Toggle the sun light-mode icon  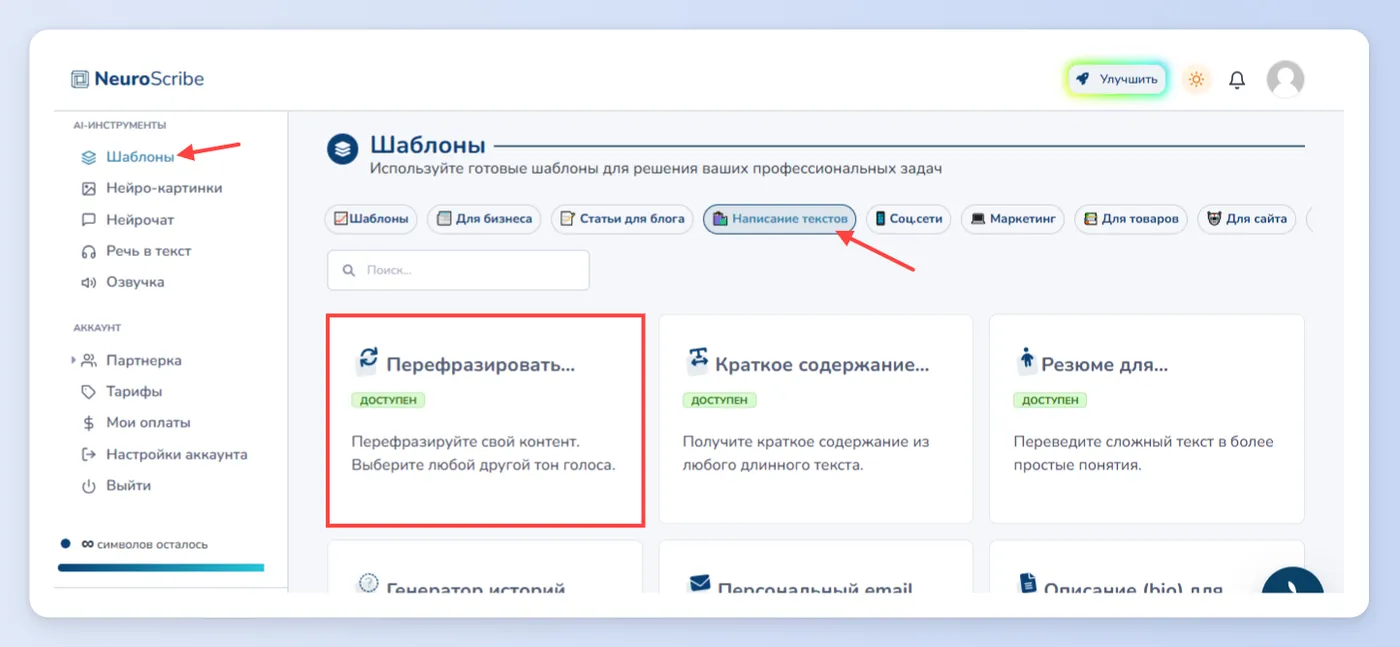[1196, 80]
